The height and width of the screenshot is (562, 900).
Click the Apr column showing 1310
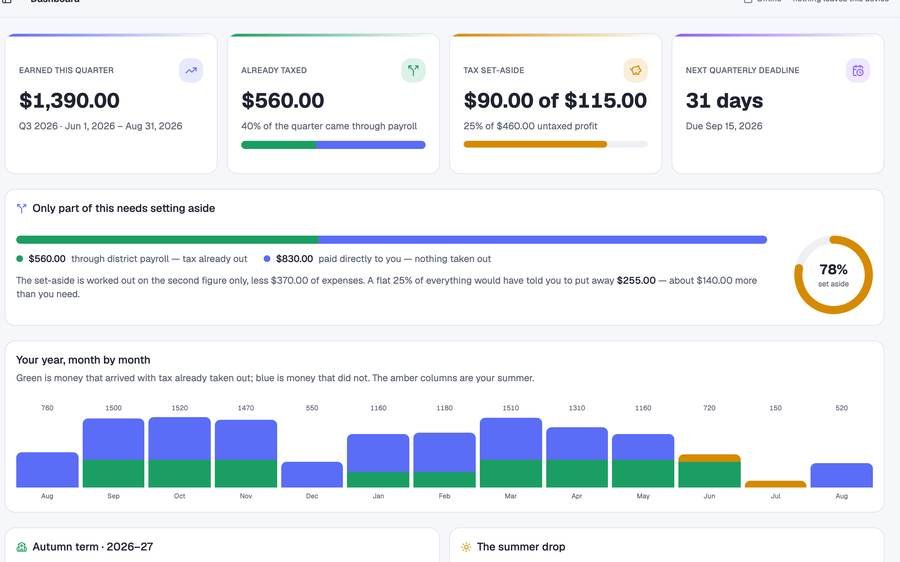[x=577, y=458]
